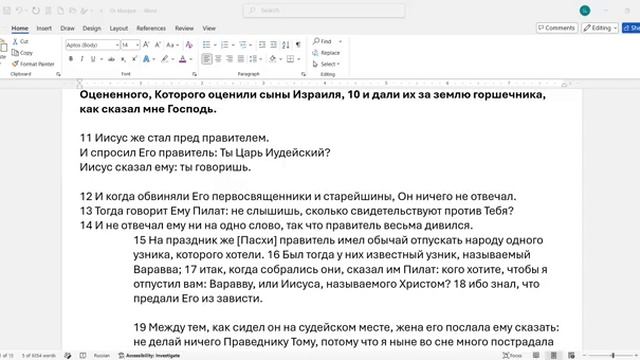This screenshot has width=640, height=360.
Task: Open font size dropdown
Action: click(x=138, y=45)
